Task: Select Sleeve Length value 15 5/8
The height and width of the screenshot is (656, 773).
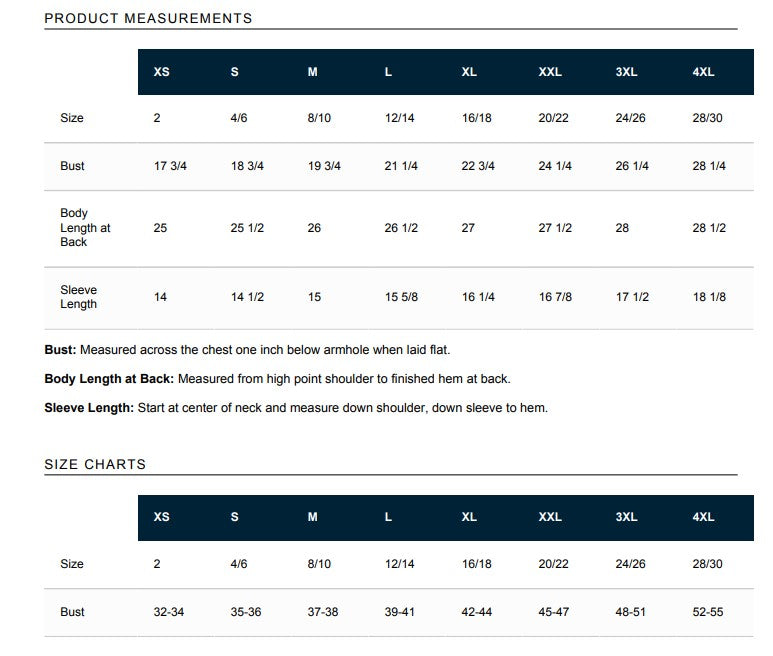Action: click(401, 297)
